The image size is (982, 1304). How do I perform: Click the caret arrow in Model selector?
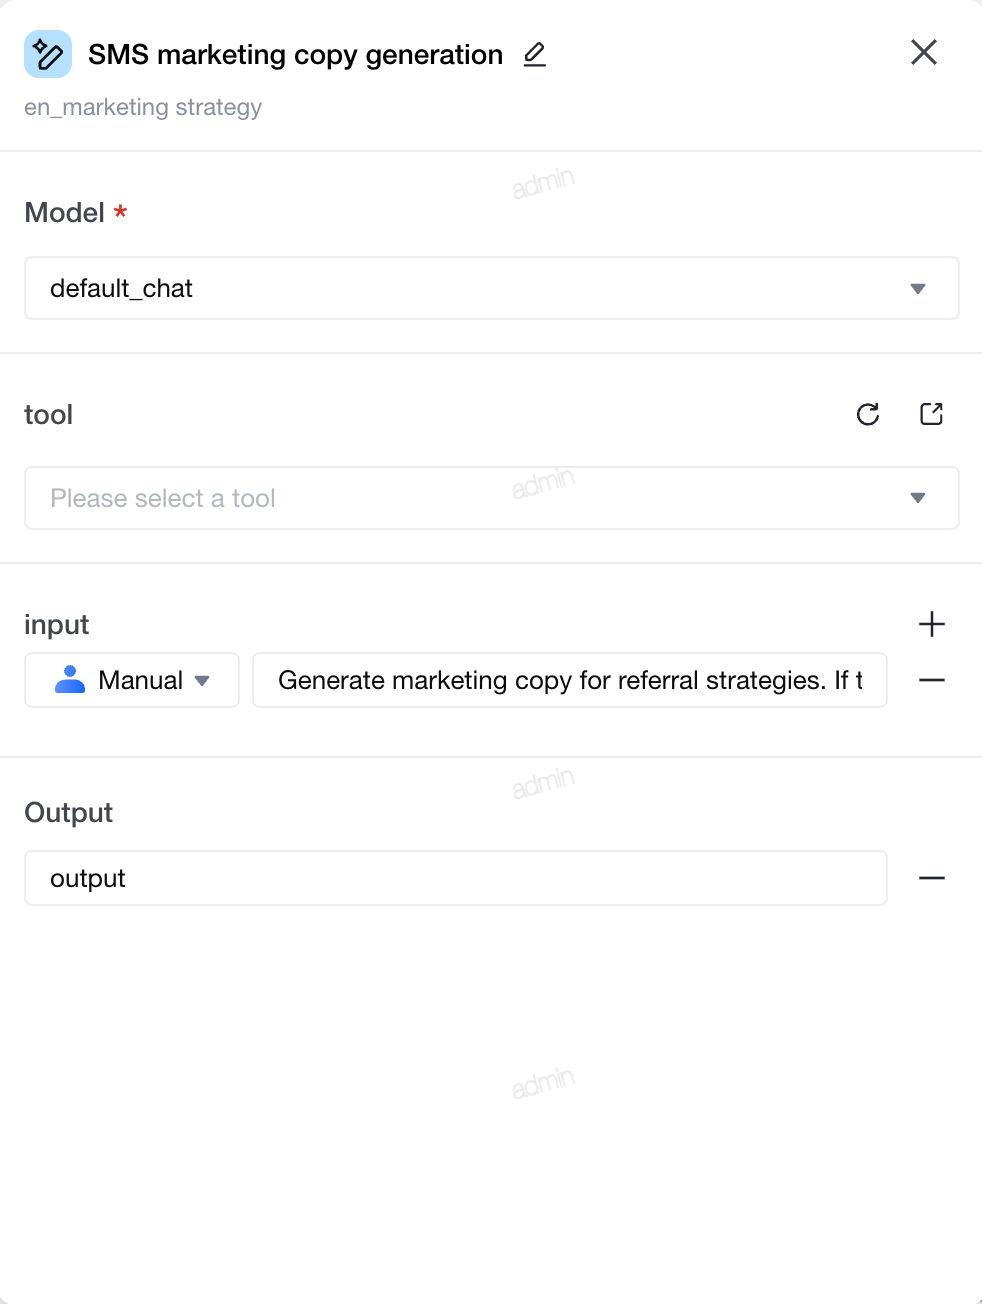(x=918, y=289)
